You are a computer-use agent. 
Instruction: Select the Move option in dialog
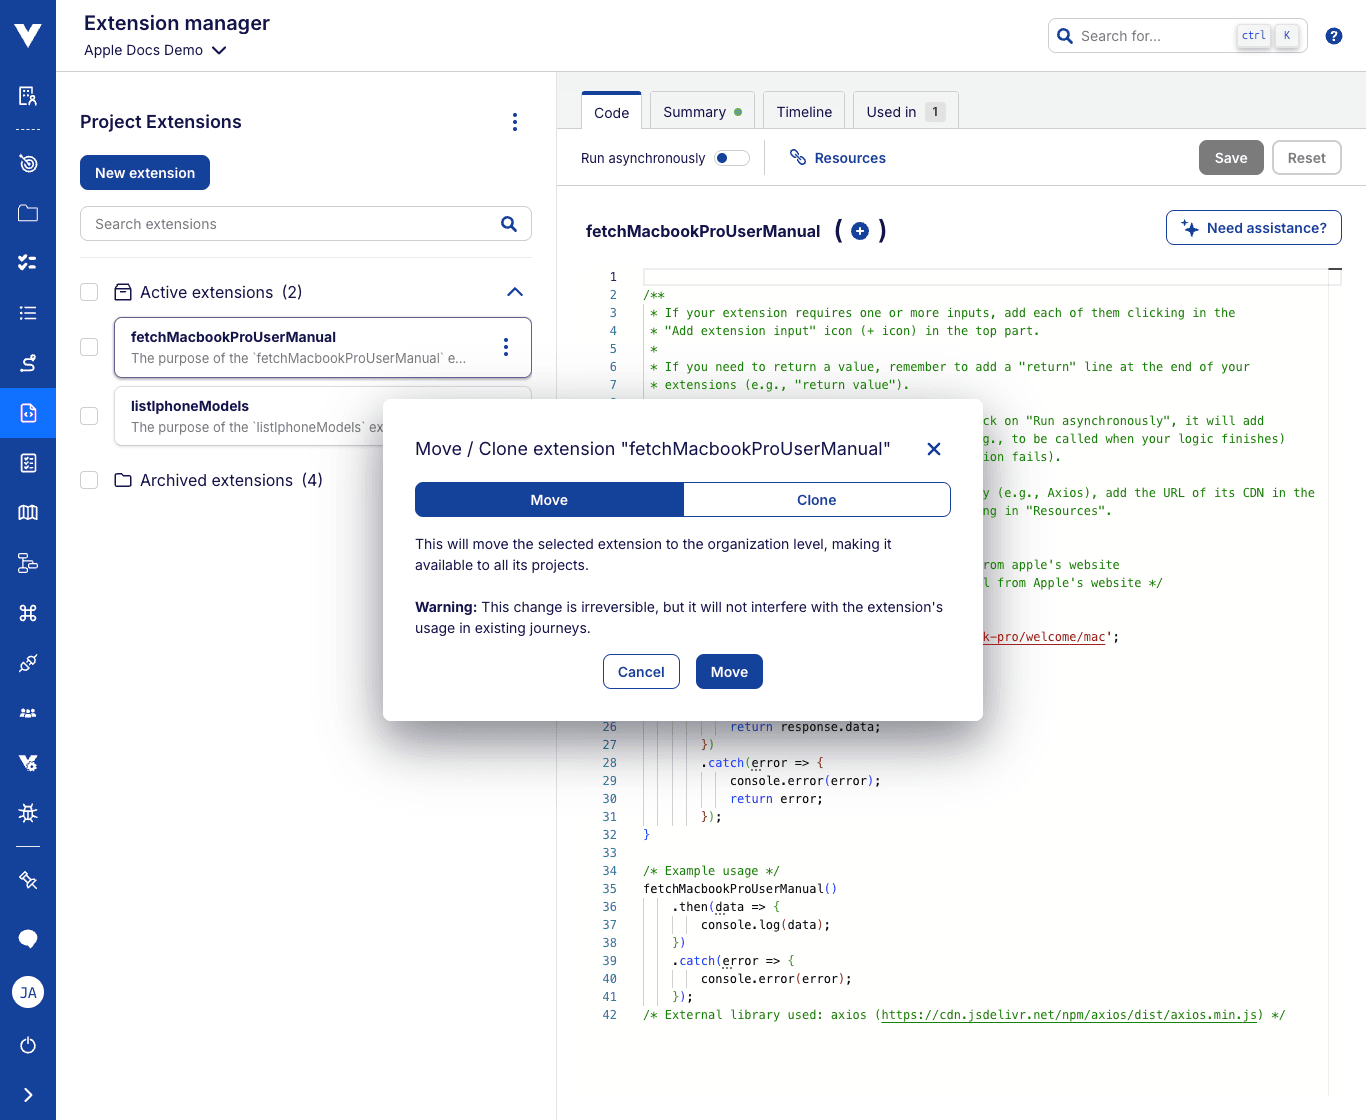click(x=549, y=500)
